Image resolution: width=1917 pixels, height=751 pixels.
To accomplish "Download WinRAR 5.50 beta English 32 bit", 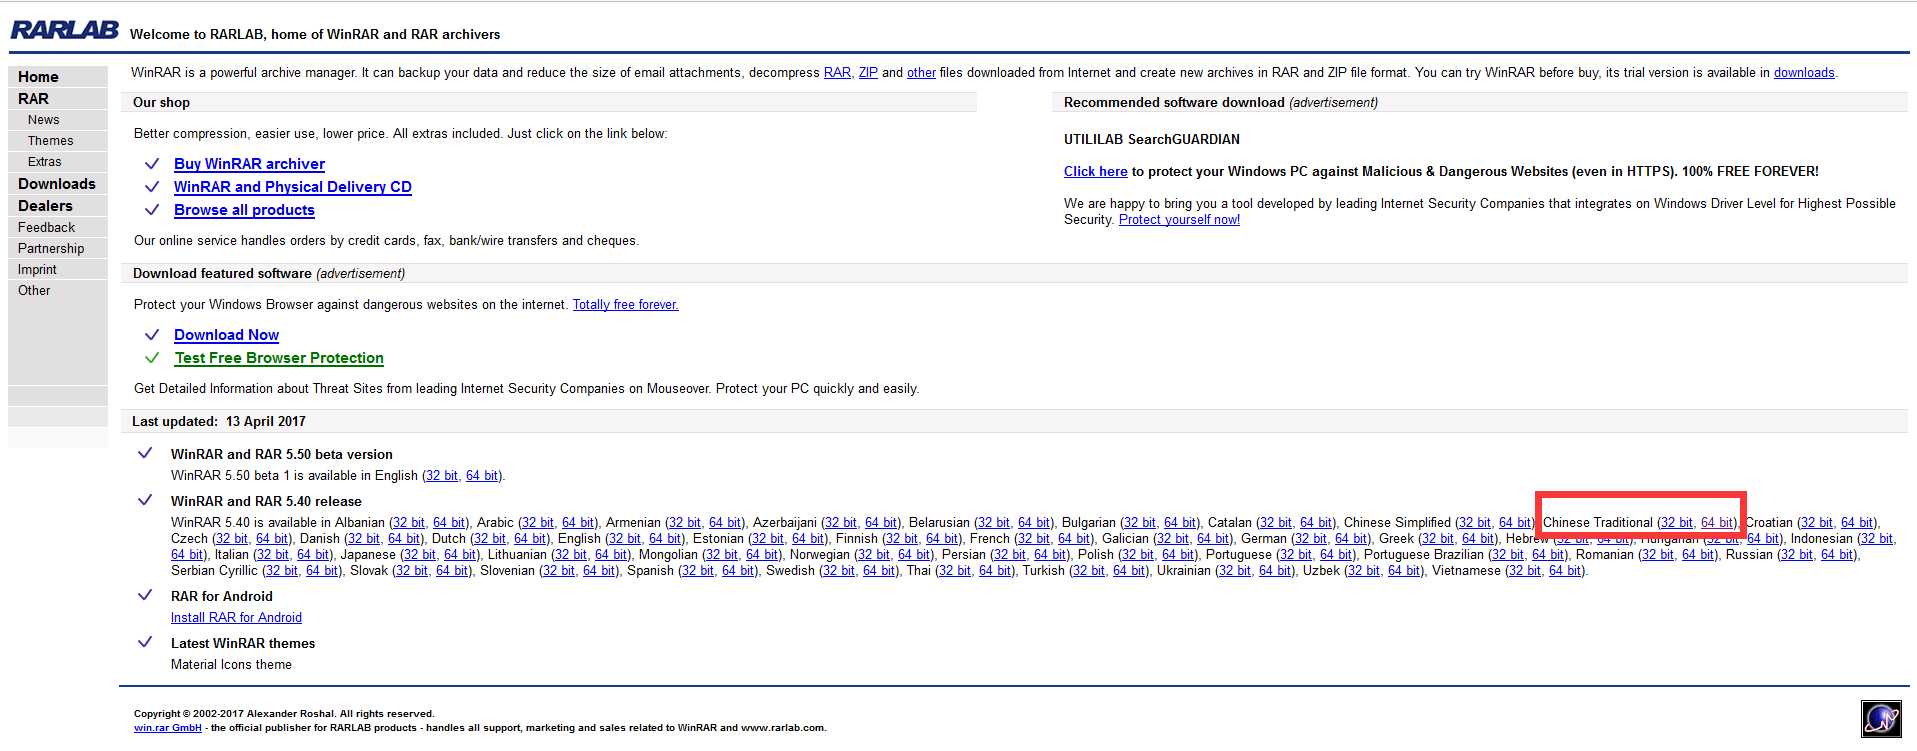I will point(442,476).
